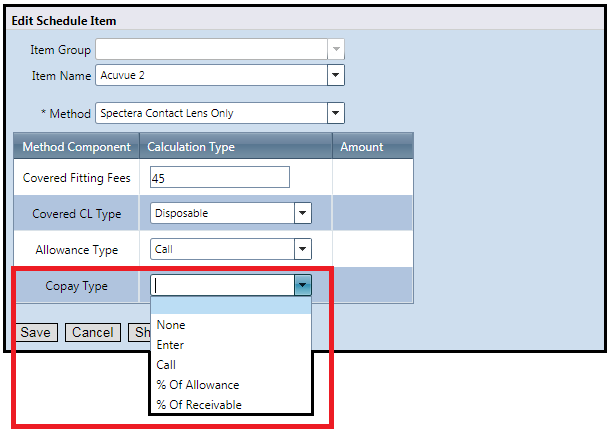Choose Enter in the Copay Type list

coord(171,345)
